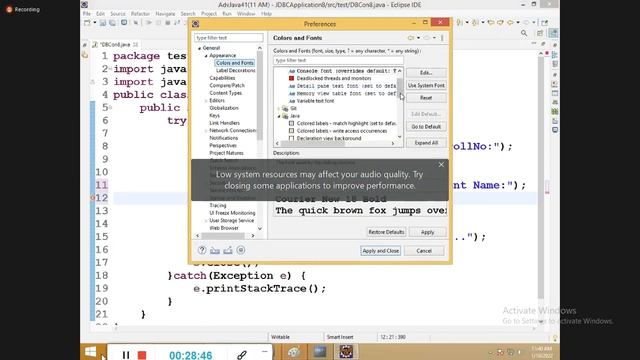Click the Expand All button
This screenshot has height=360, width=640.
(426, 143)
